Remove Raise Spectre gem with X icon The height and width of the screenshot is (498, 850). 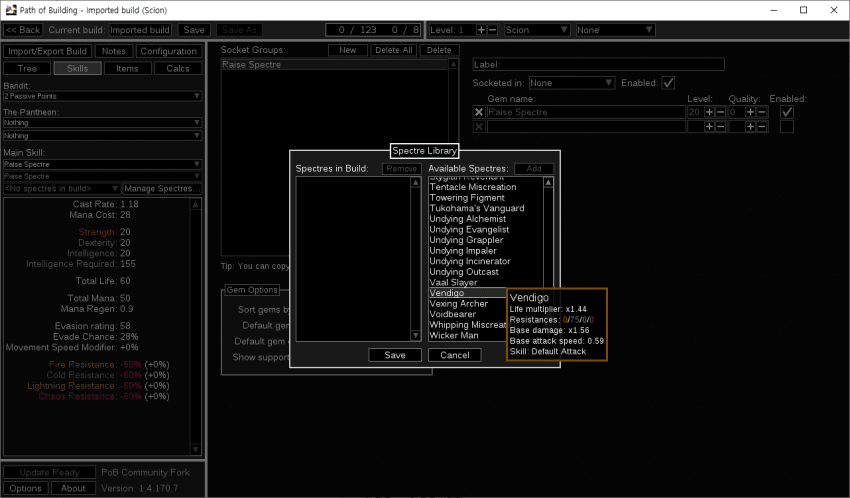pyautogui.click(x=479, y=112)
